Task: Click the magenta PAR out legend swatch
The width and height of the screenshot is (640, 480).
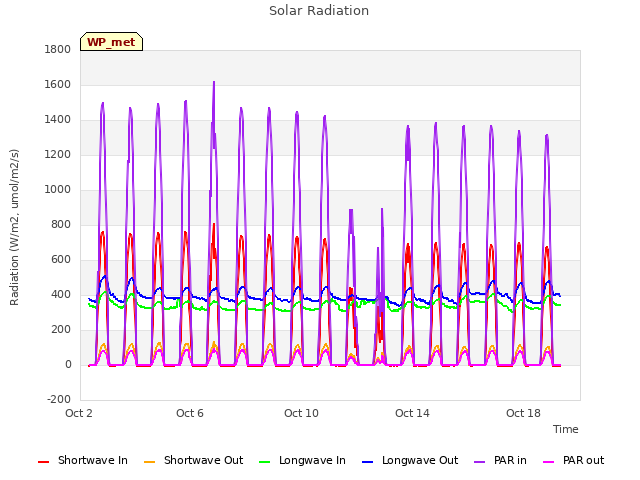Action: [549, 462]
